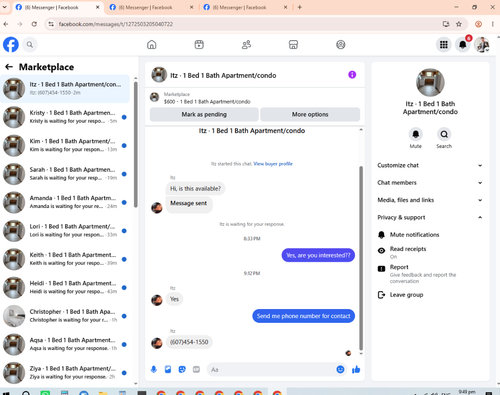Record a voice clip with microphone icon
This screenshot has width=500, height=395.
click(154, 369)
